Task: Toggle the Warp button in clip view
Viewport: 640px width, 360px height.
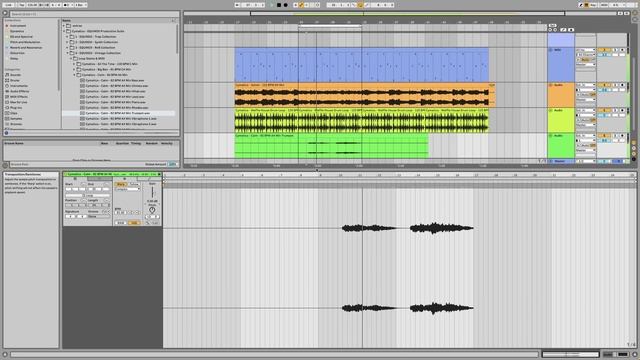Action: 121,184
